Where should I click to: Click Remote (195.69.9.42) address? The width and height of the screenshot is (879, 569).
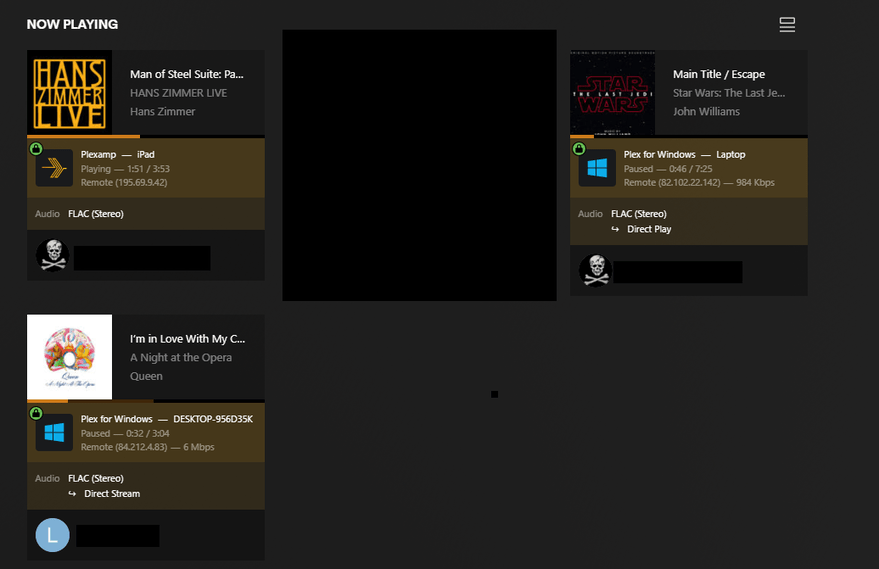tap(124, 182)
